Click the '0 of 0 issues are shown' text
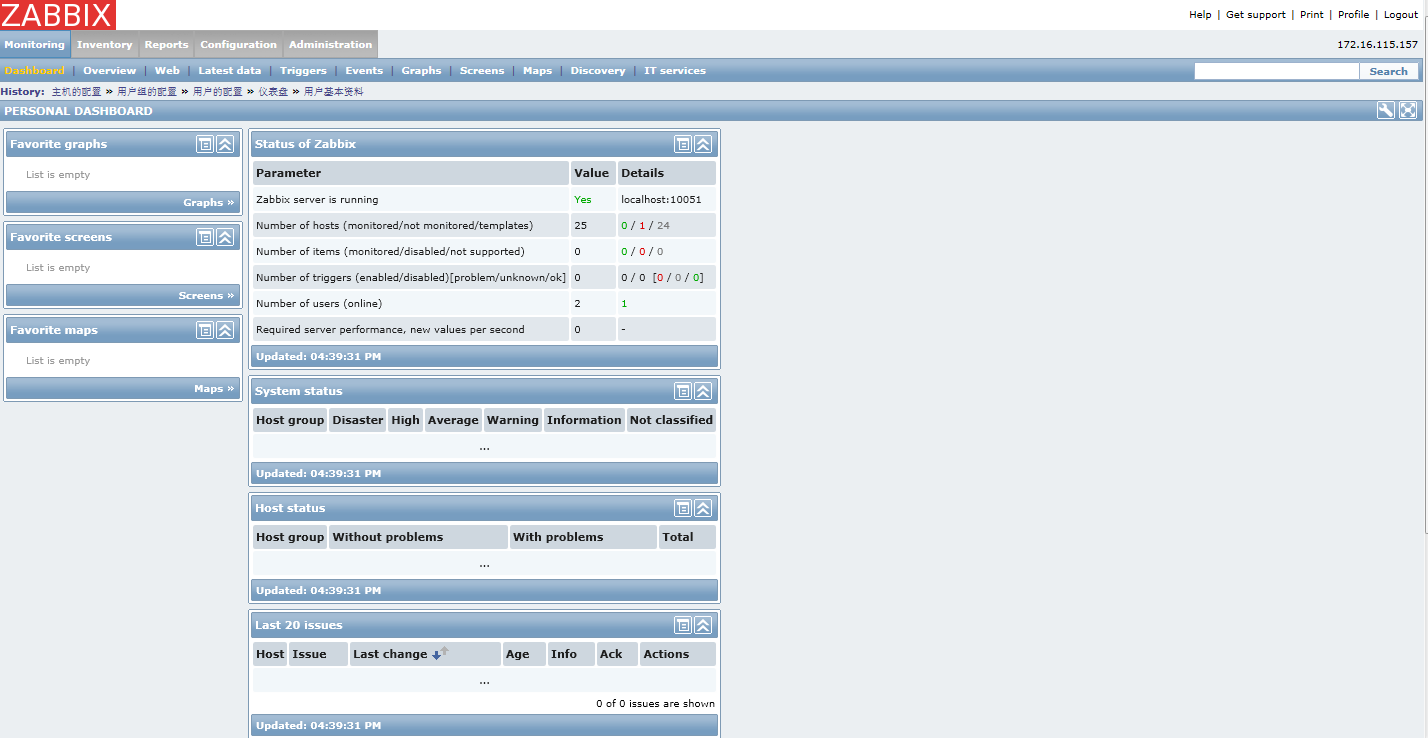 click(655, 703)
